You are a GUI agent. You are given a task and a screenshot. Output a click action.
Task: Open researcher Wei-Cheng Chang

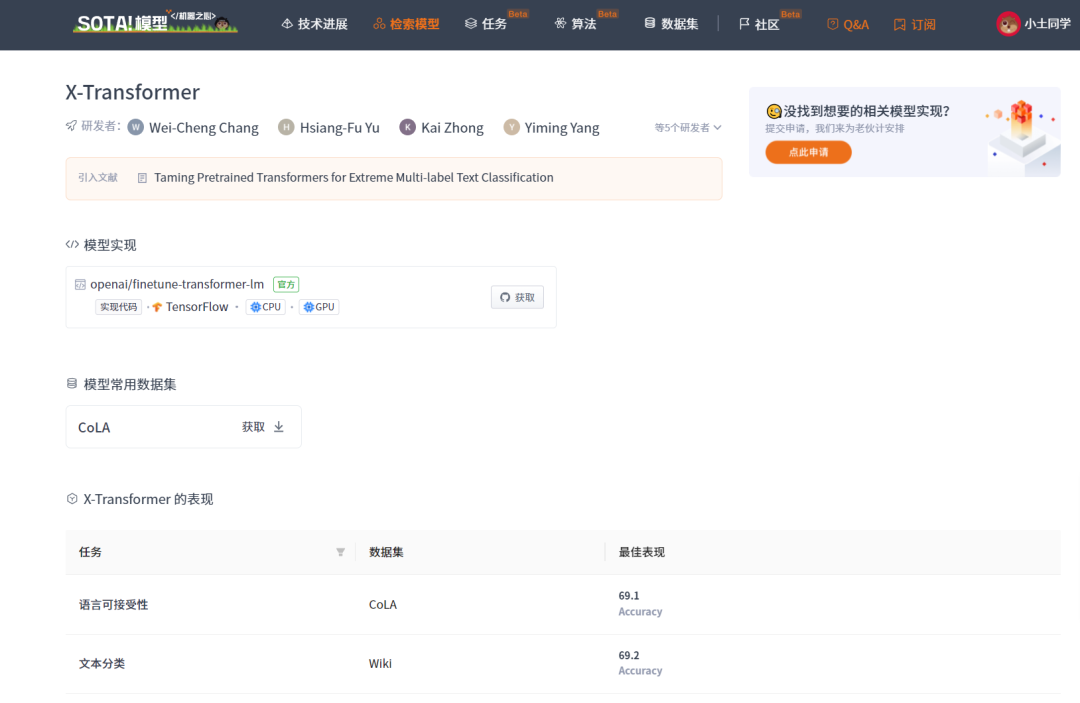(204, 128)
